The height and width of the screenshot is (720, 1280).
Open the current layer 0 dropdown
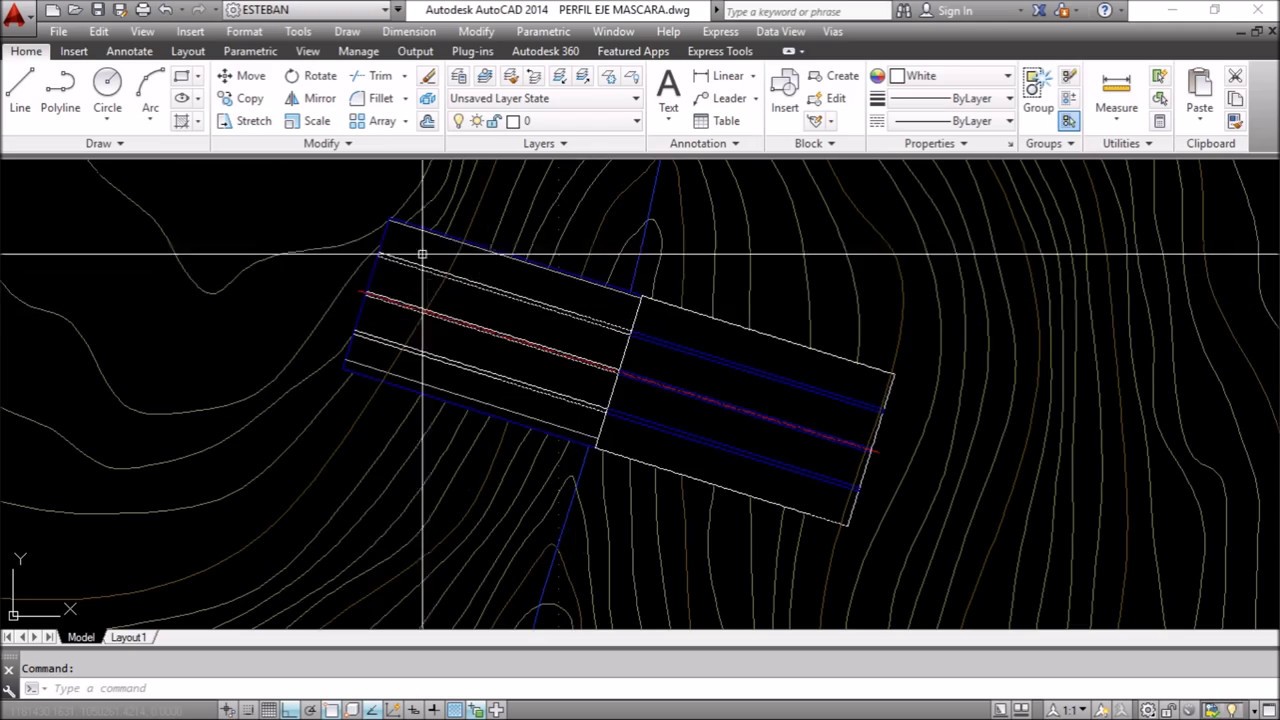545,121
